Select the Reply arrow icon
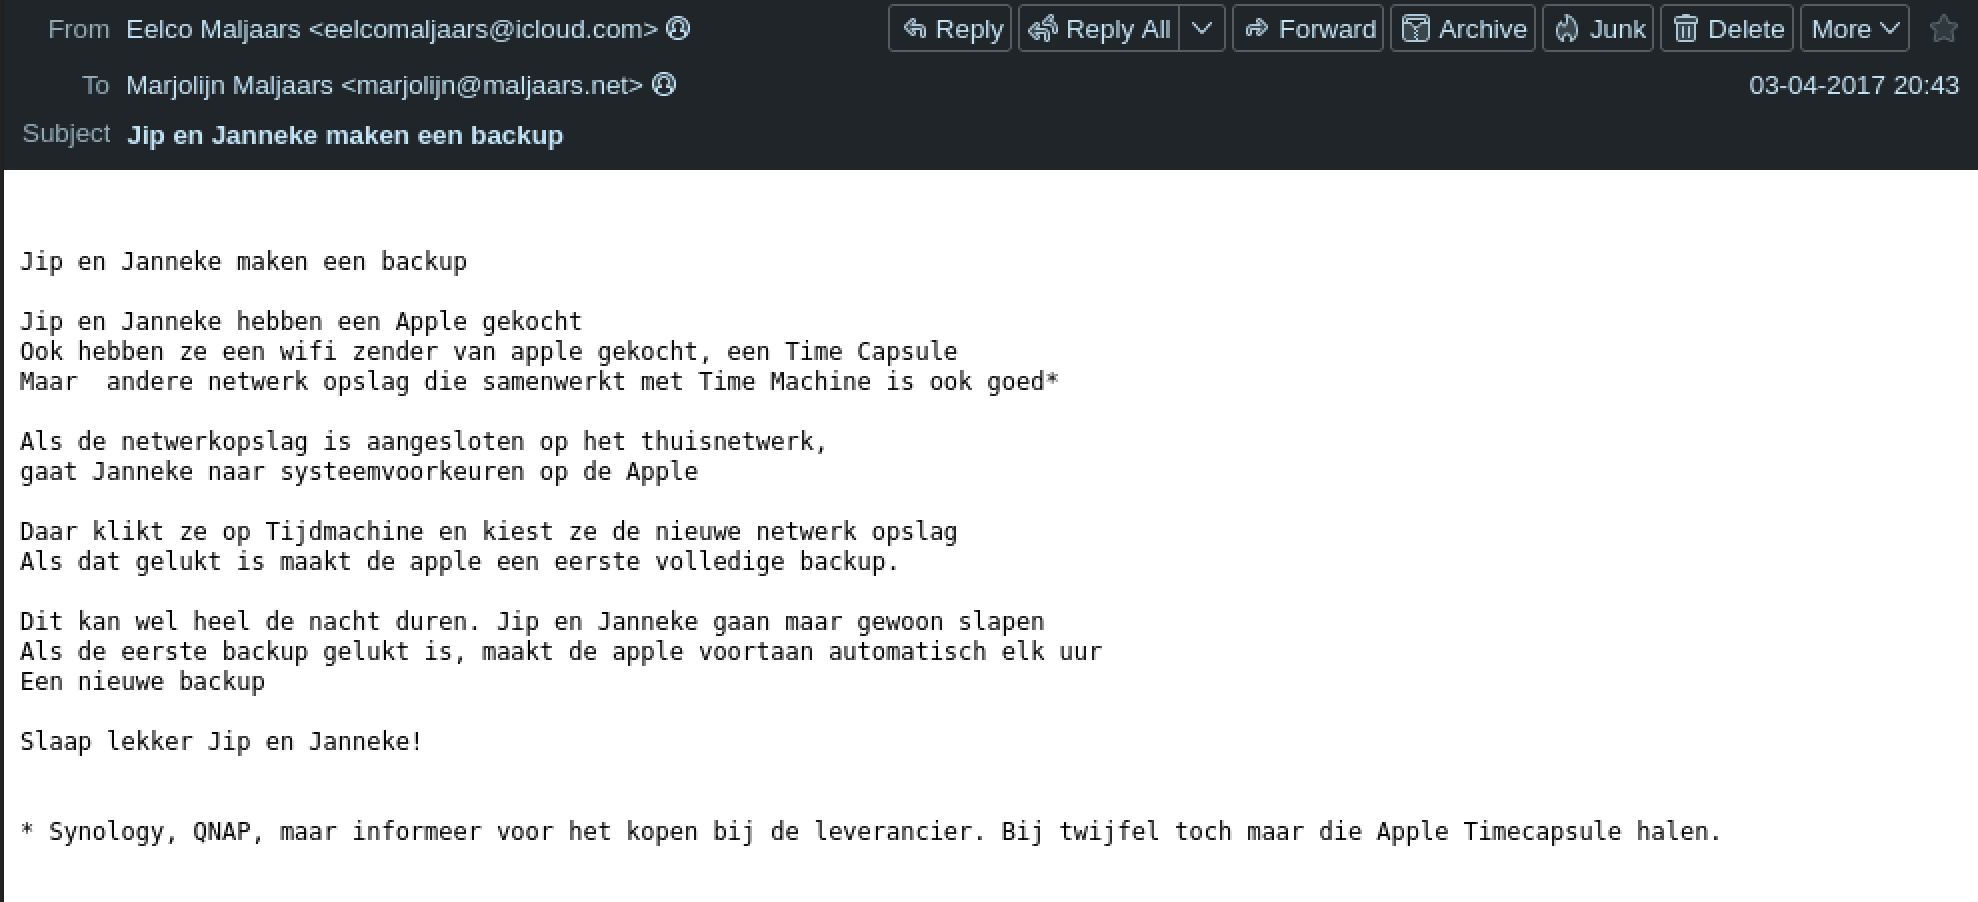 click(915, 29)
